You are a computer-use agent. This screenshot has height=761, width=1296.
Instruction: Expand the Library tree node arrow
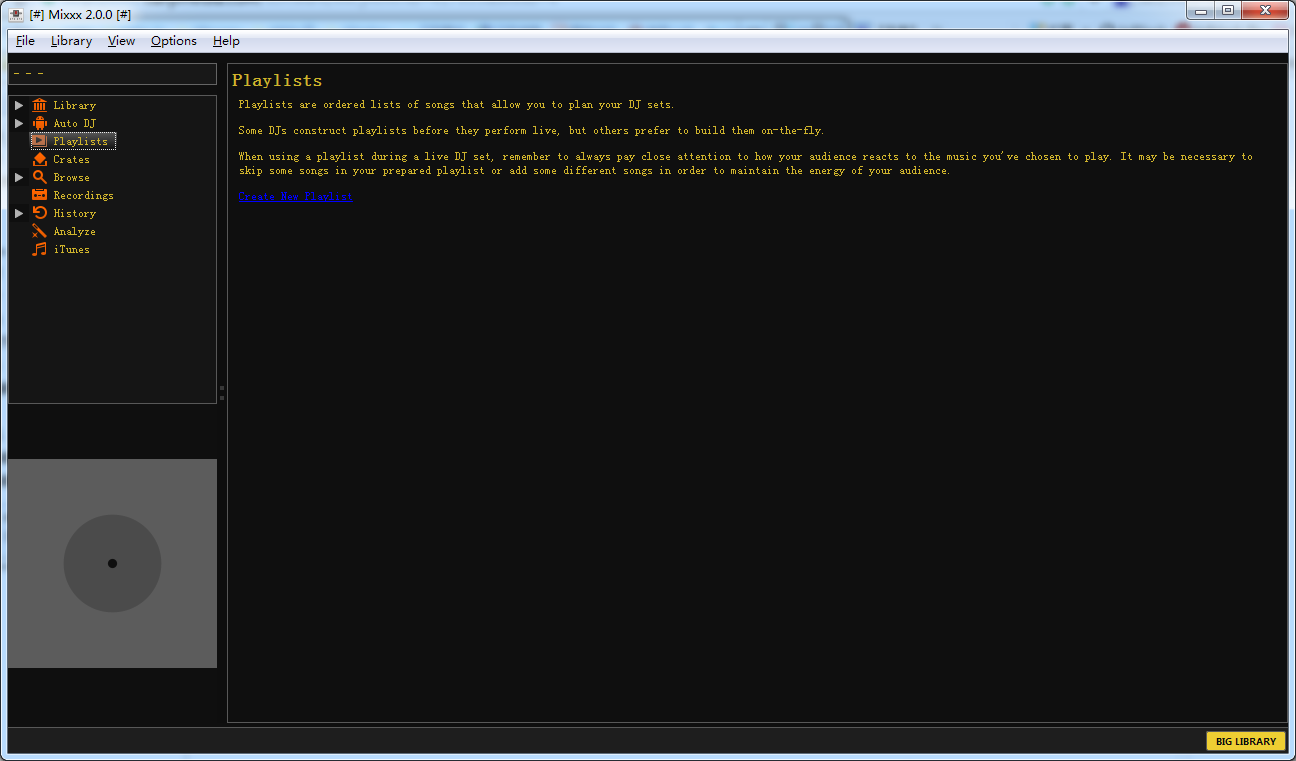point(19,105)
